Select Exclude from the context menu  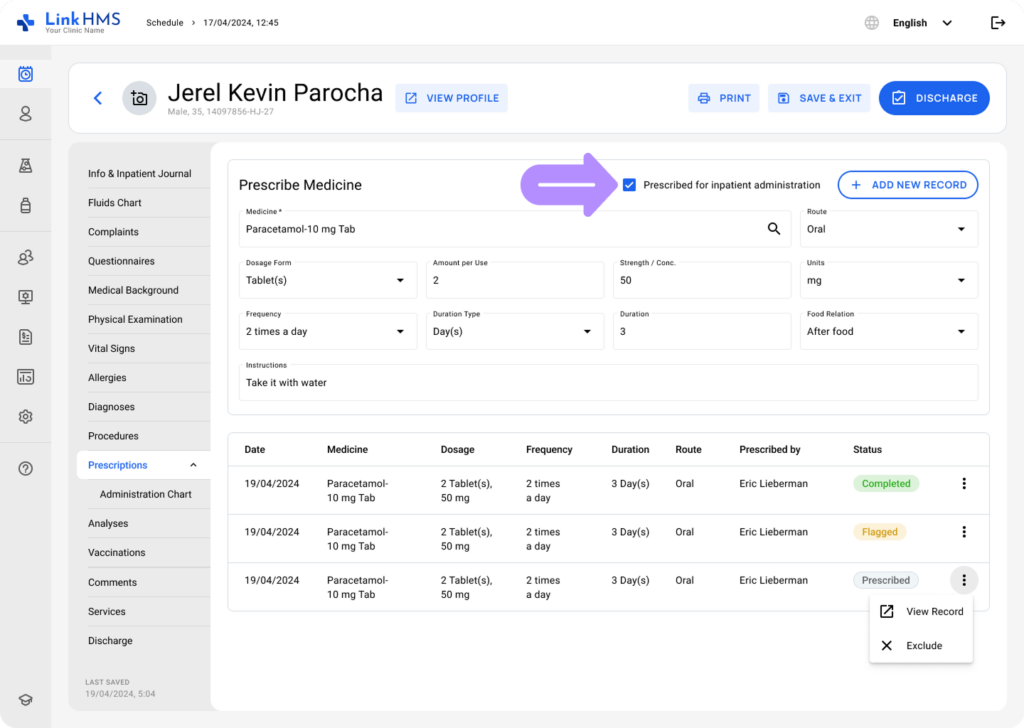[923, 646]
